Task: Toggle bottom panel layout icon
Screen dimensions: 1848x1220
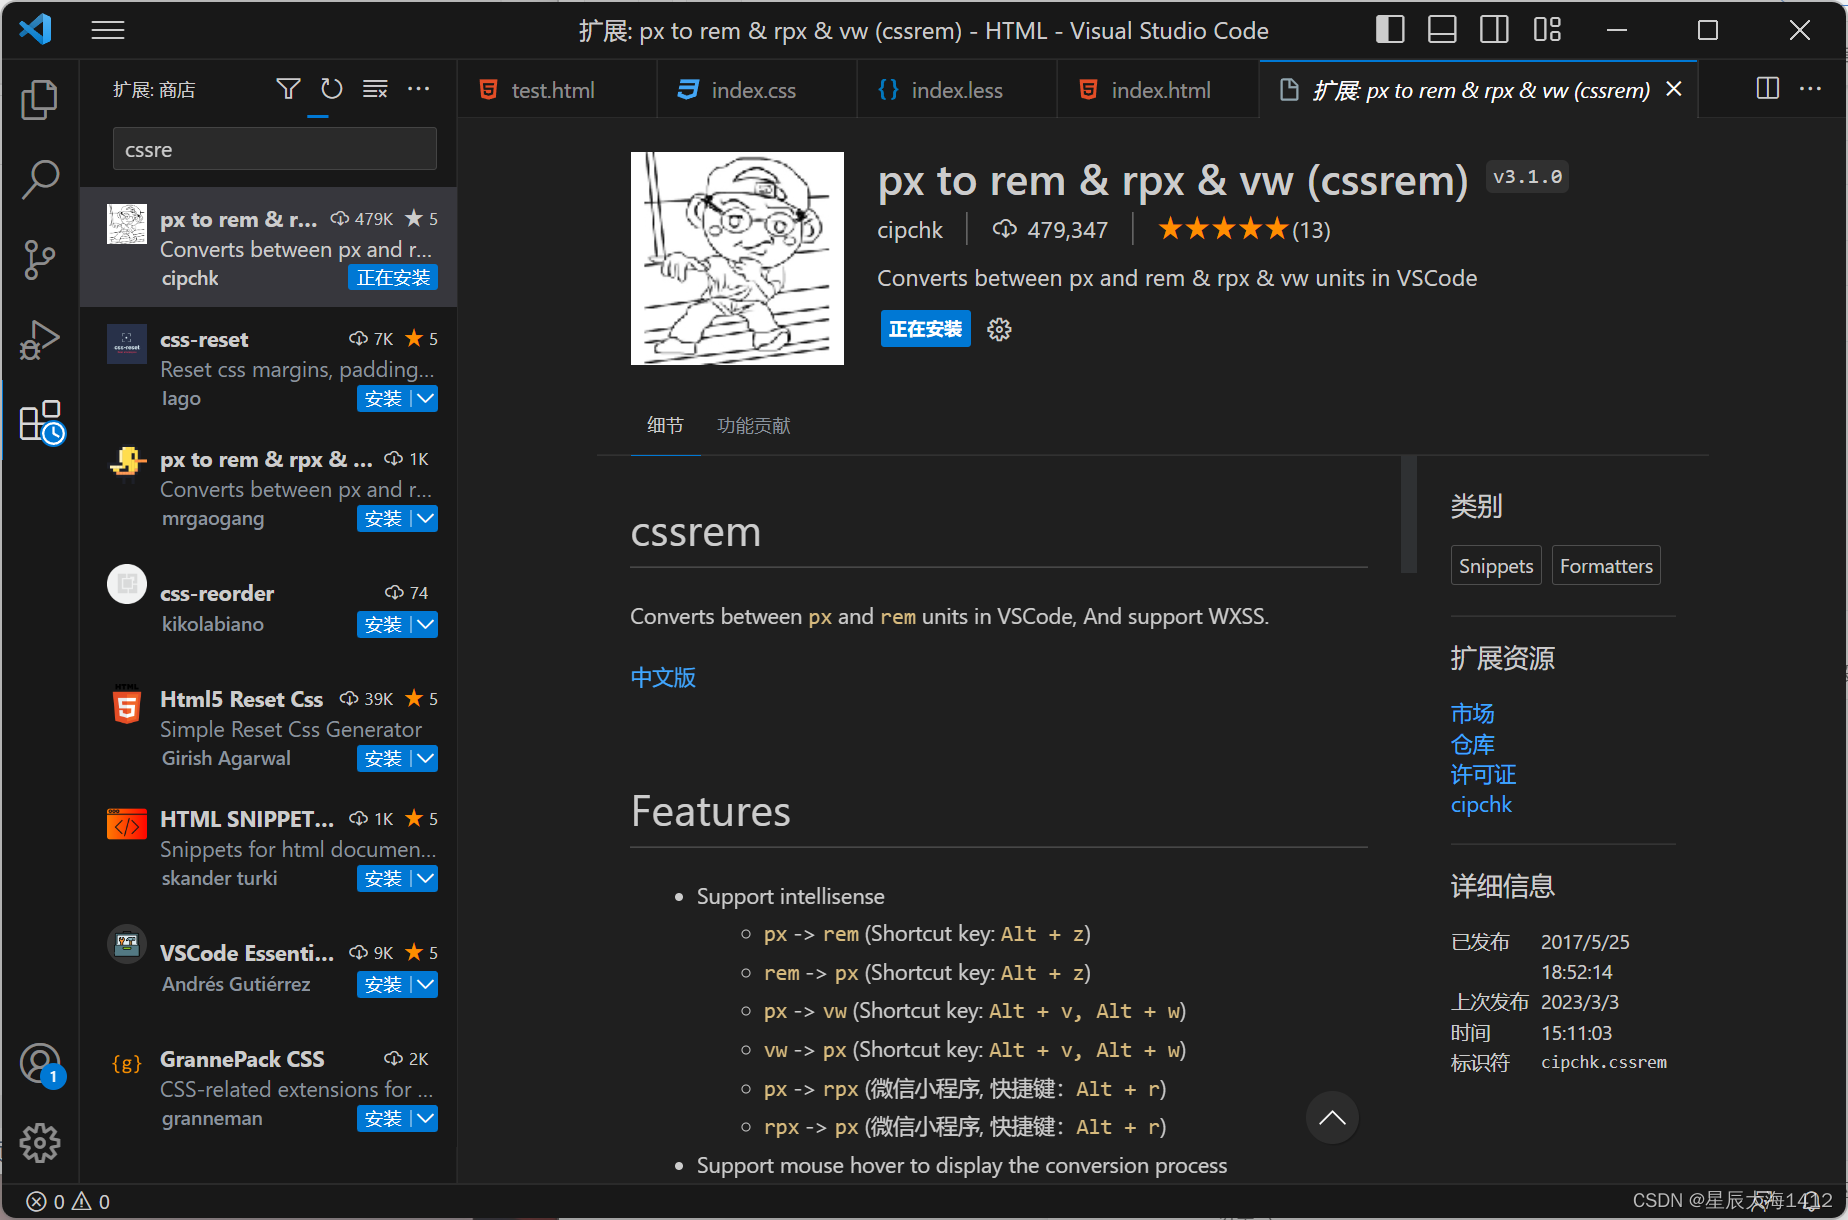Action: [1442, 30]
